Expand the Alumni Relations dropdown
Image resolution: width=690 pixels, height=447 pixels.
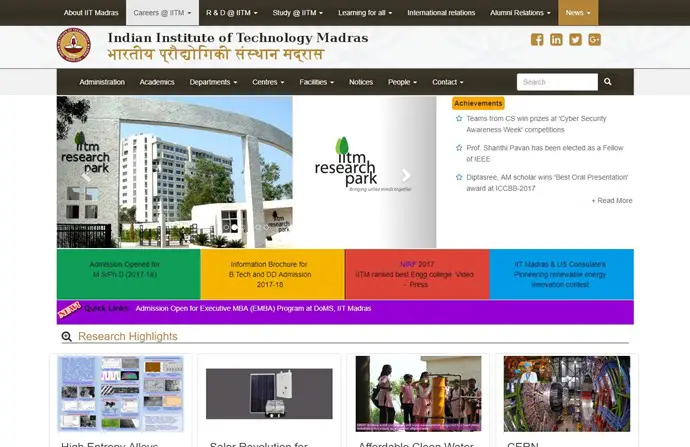coord(520,13)
